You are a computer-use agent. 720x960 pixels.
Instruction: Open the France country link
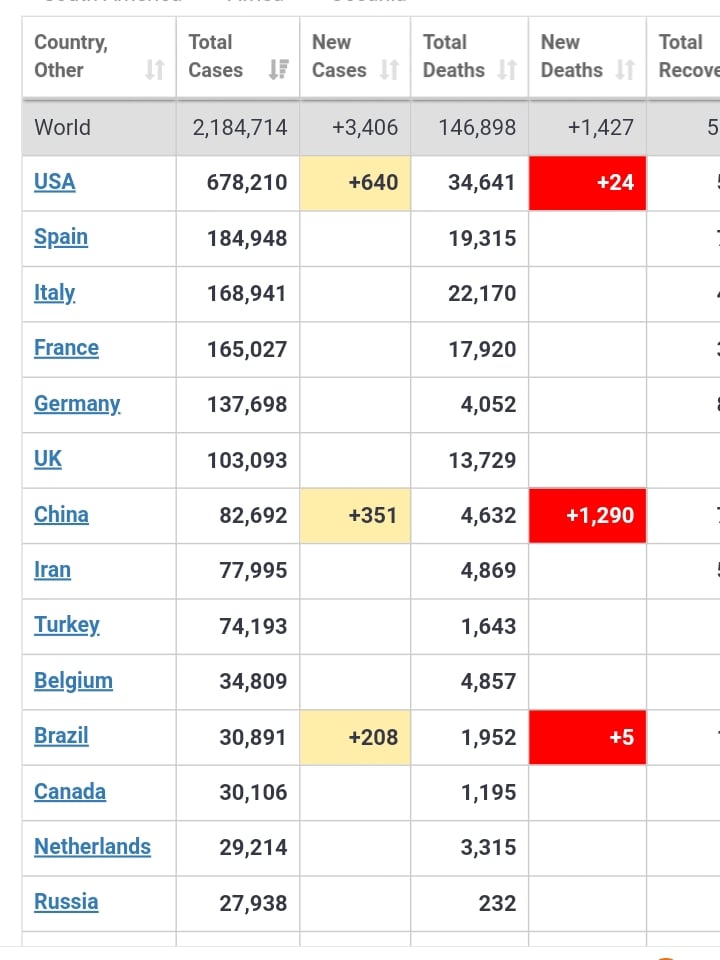(66, 348)
